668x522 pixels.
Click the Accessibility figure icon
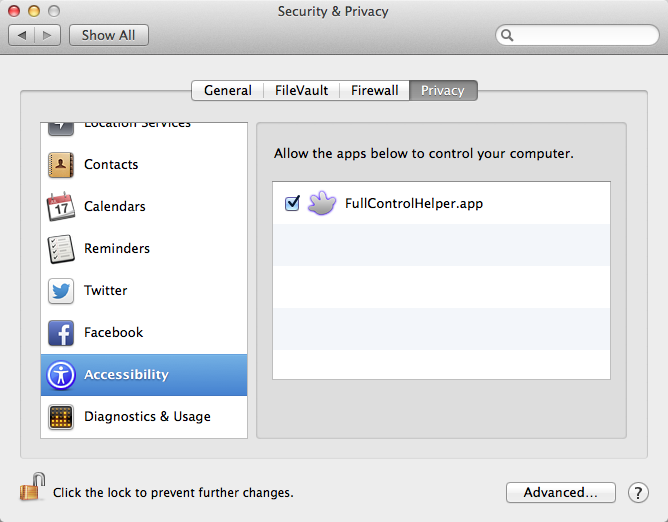point(60,375)
